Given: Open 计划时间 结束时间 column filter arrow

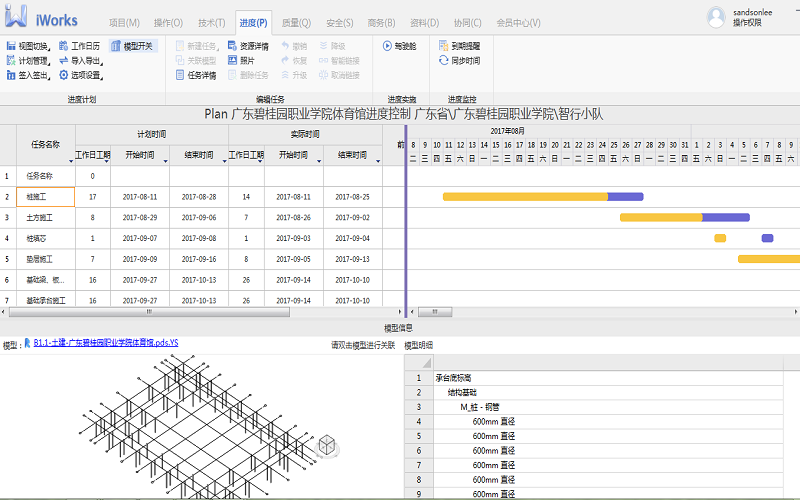Looking at the screenshot, I should 224,161.
